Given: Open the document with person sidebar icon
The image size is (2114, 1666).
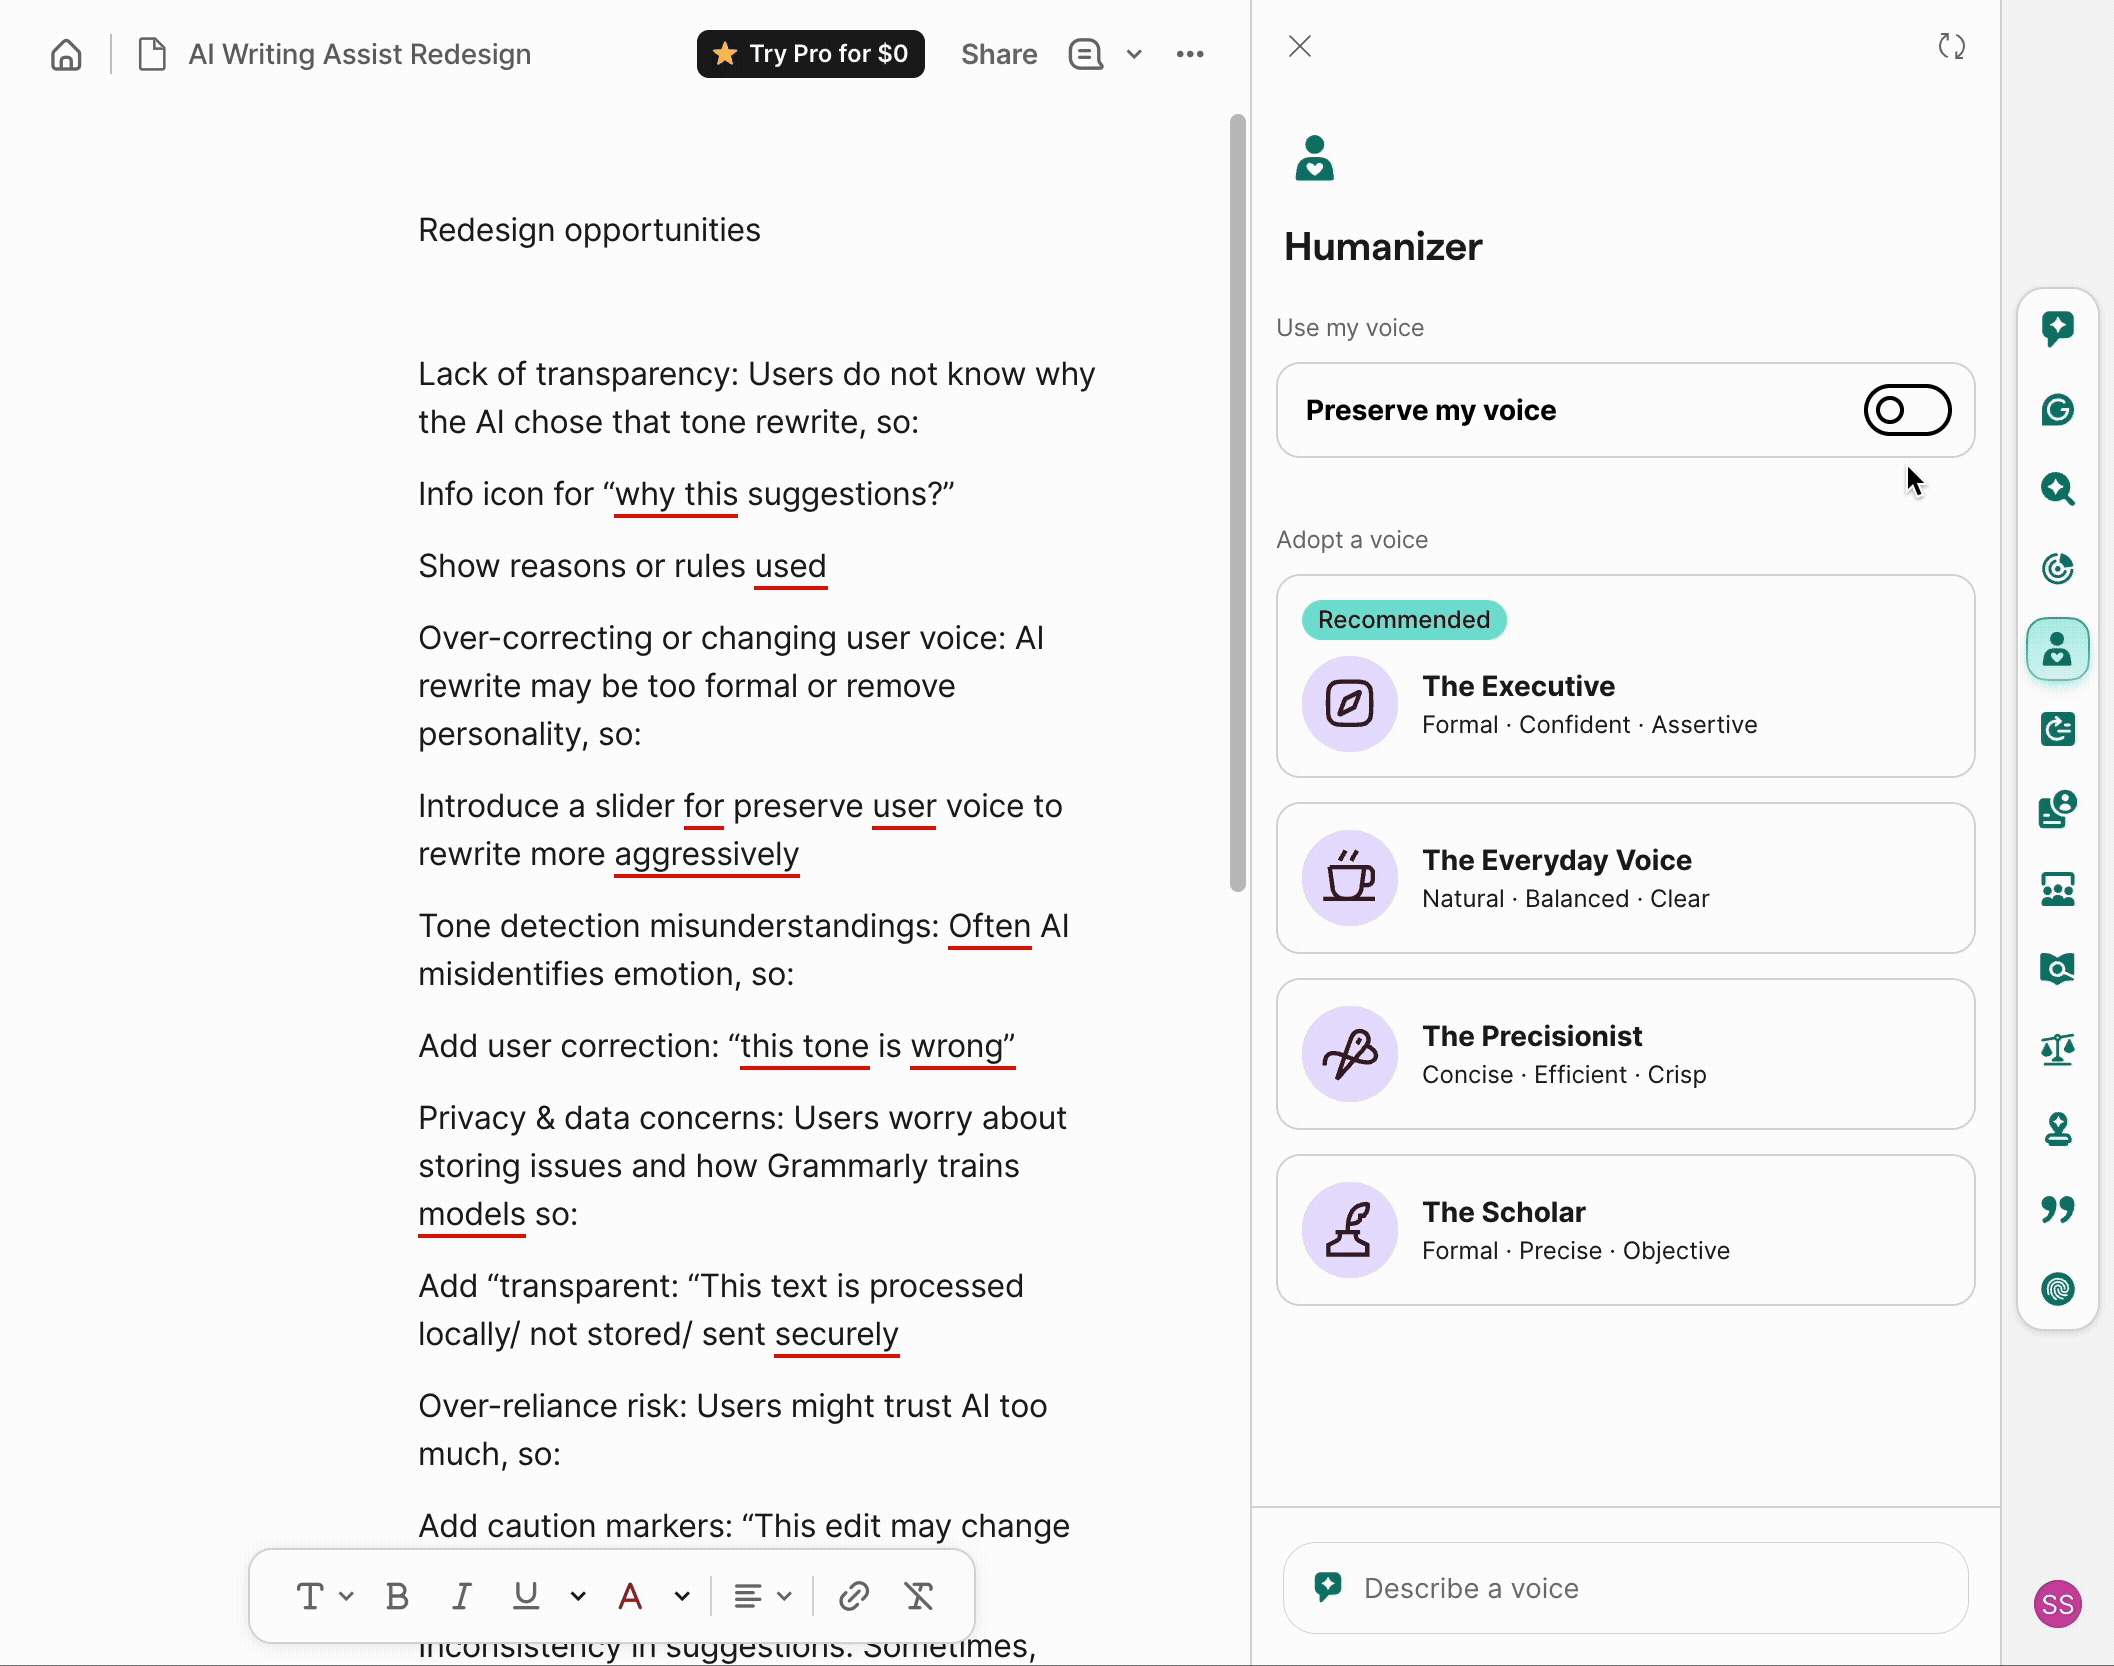Looking at the screenshot, I should click(x=2057, y=809).
